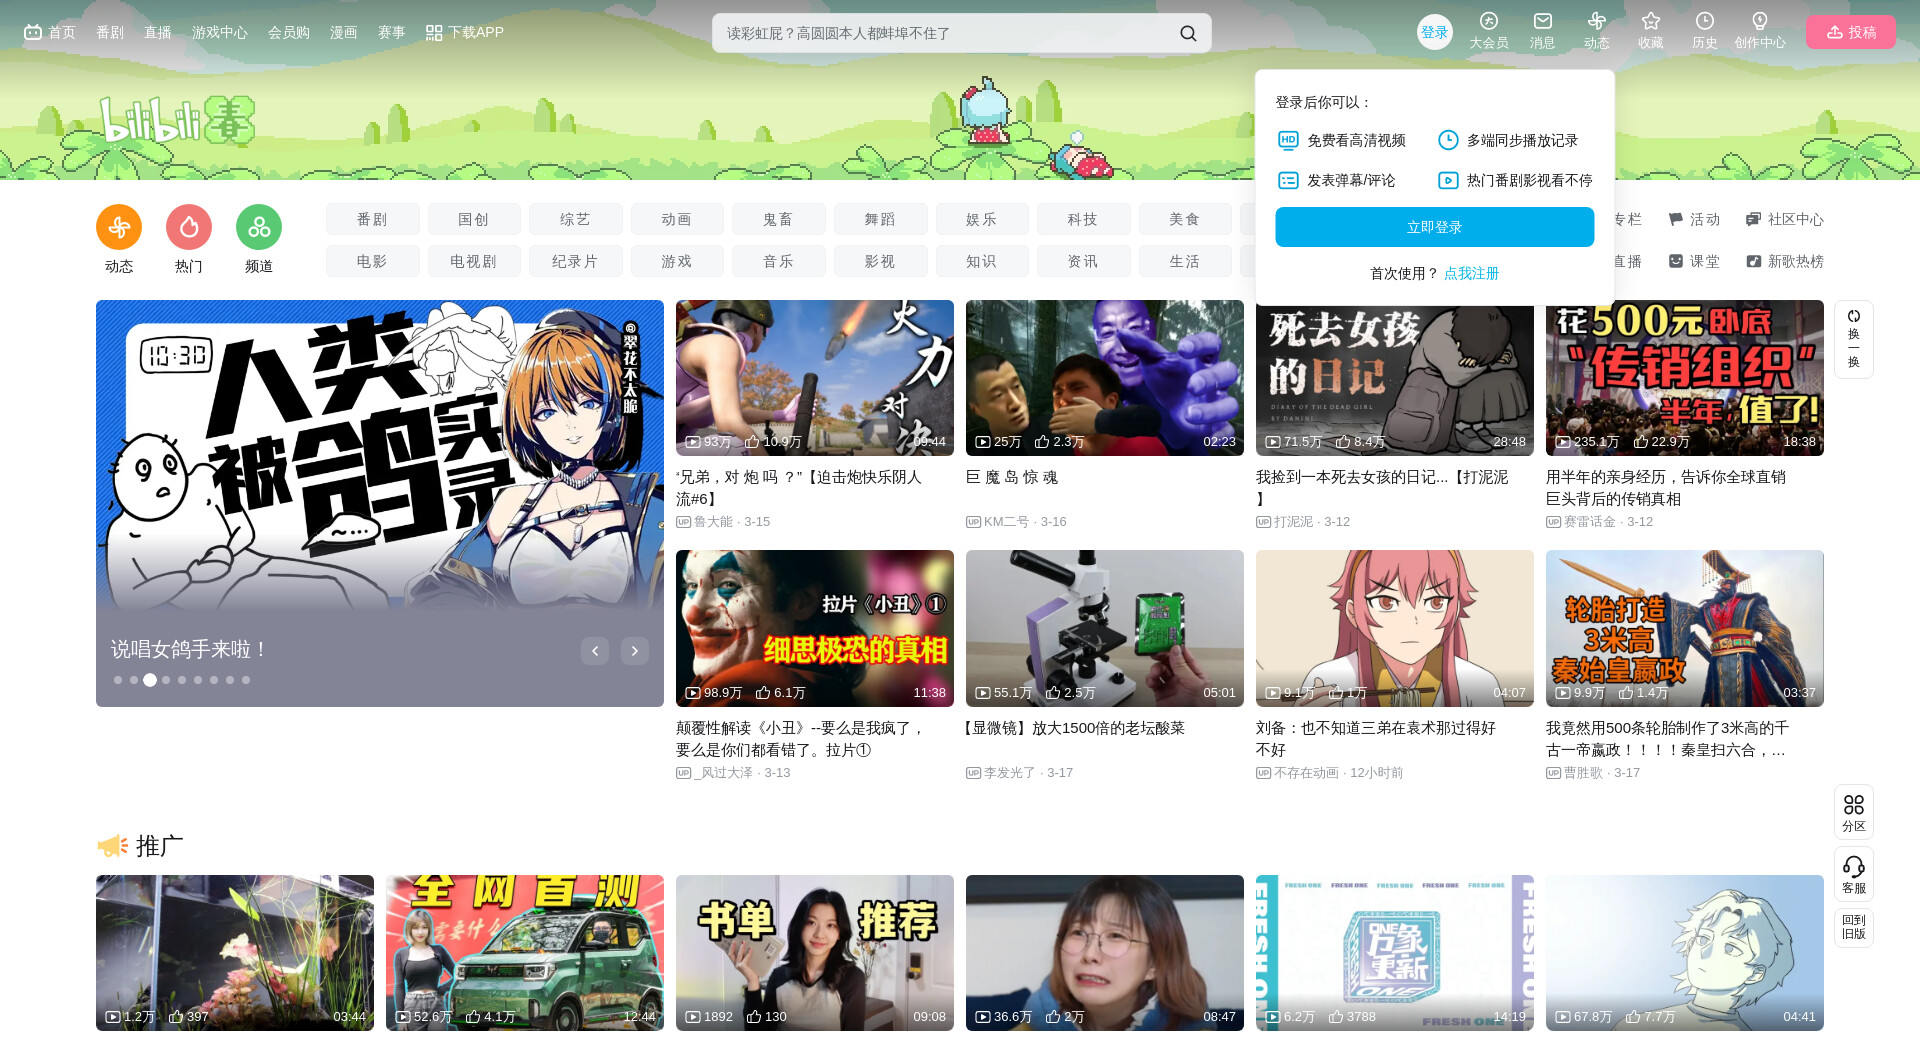This screenshot has width=1920, height=1040.
Task: Select the 影视 category tag
Action: (x=881, y=261)
